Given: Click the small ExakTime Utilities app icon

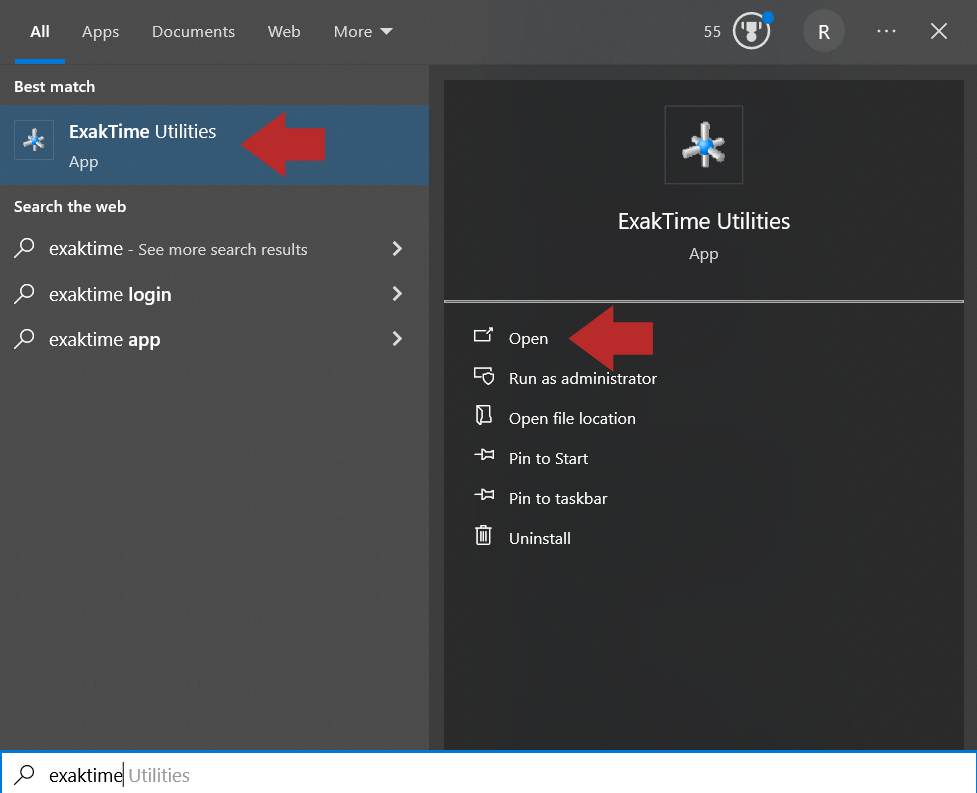Looking at the screenshot, I should point(34,140).
